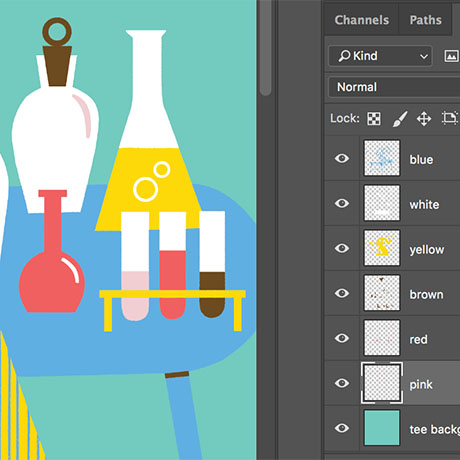Click the teal background layer thumbnail
The height and width of the screenshot is (460, 460).
382,428
